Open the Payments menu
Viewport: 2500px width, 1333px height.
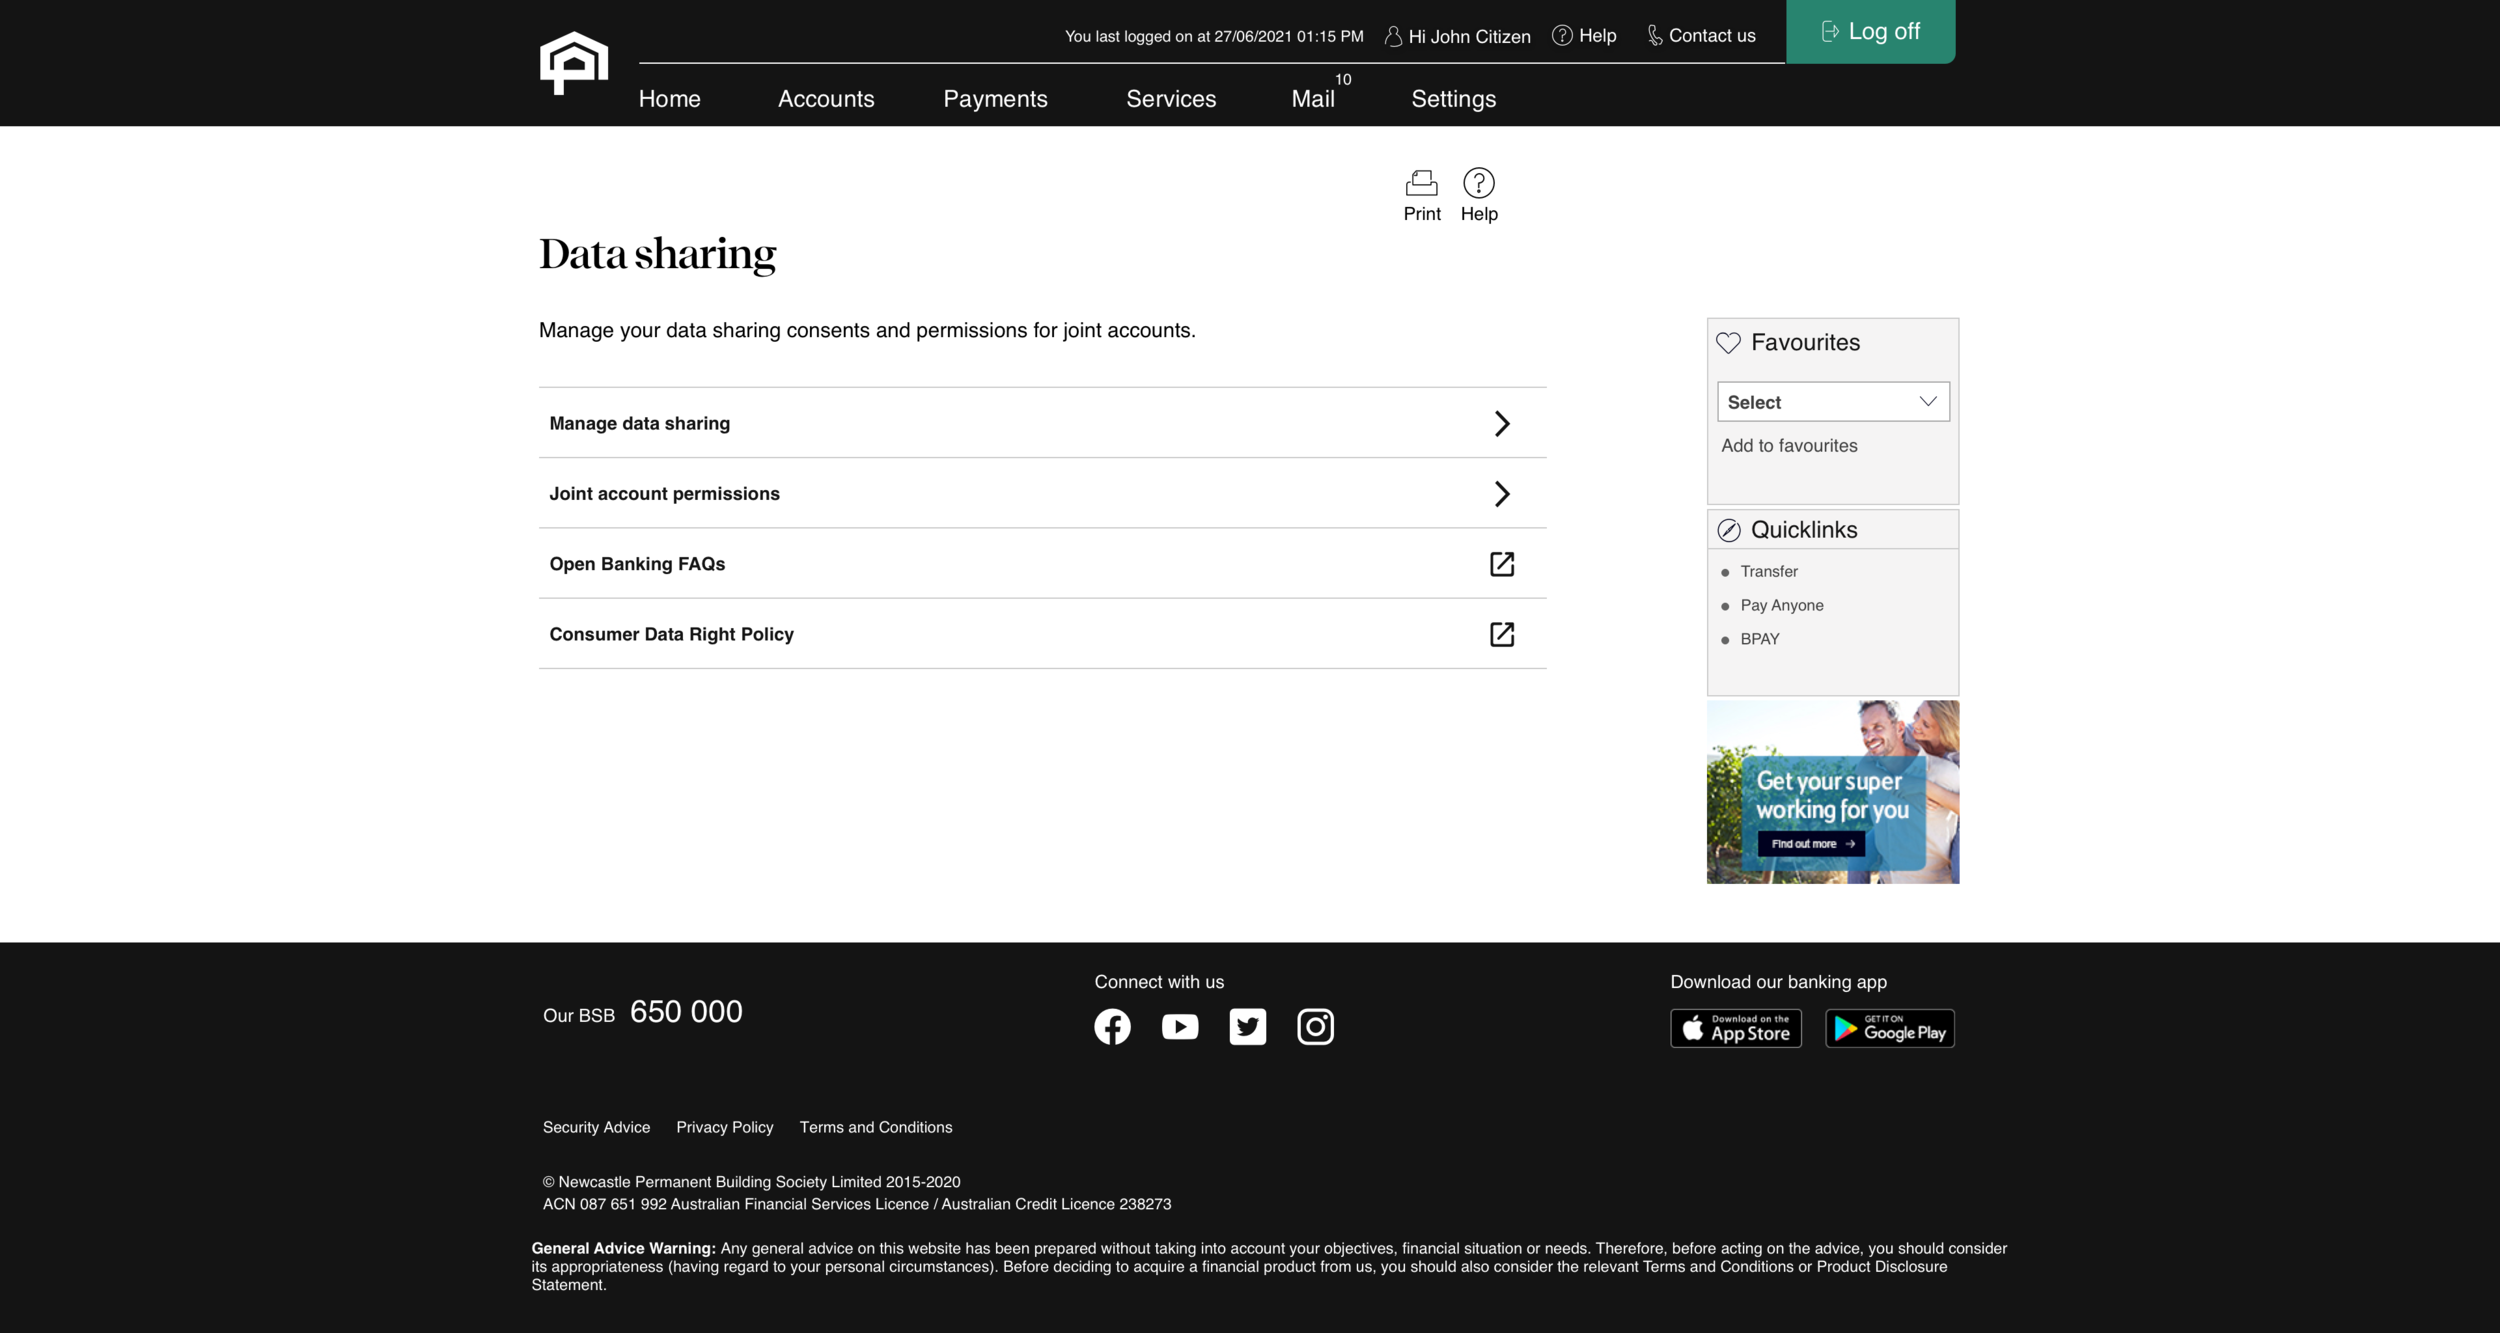[x=995, y=99]
